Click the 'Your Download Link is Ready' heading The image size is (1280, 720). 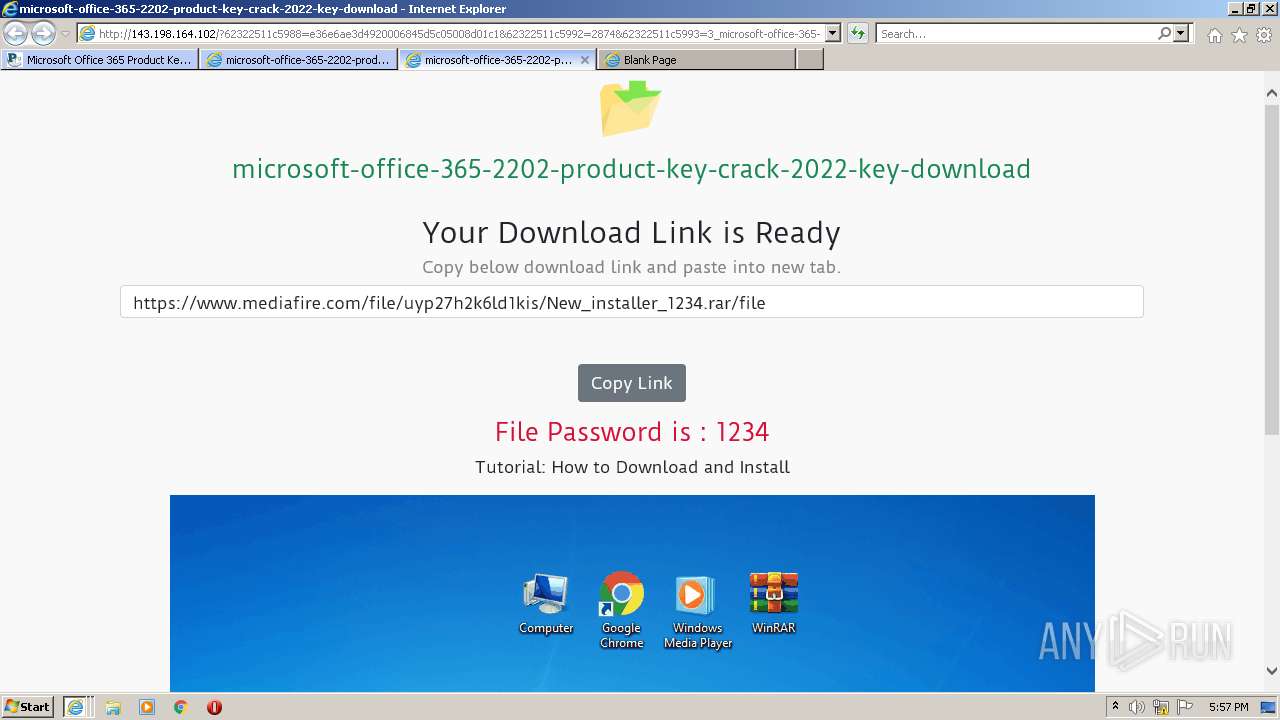pos(631,232)
